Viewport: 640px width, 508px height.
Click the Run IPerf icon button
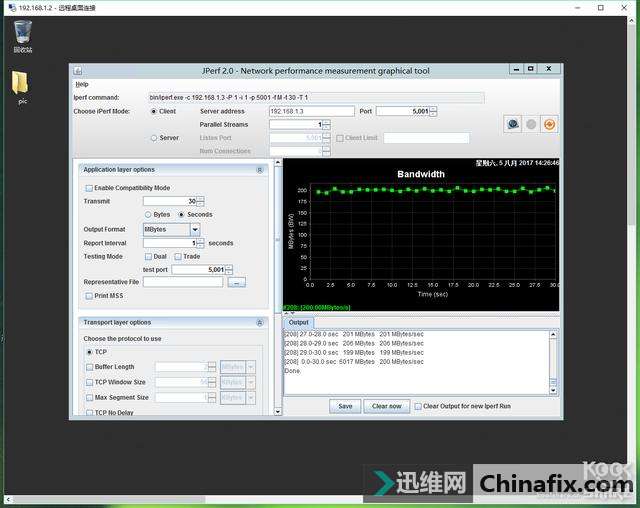pyautogui.click(x=512, y=124)
